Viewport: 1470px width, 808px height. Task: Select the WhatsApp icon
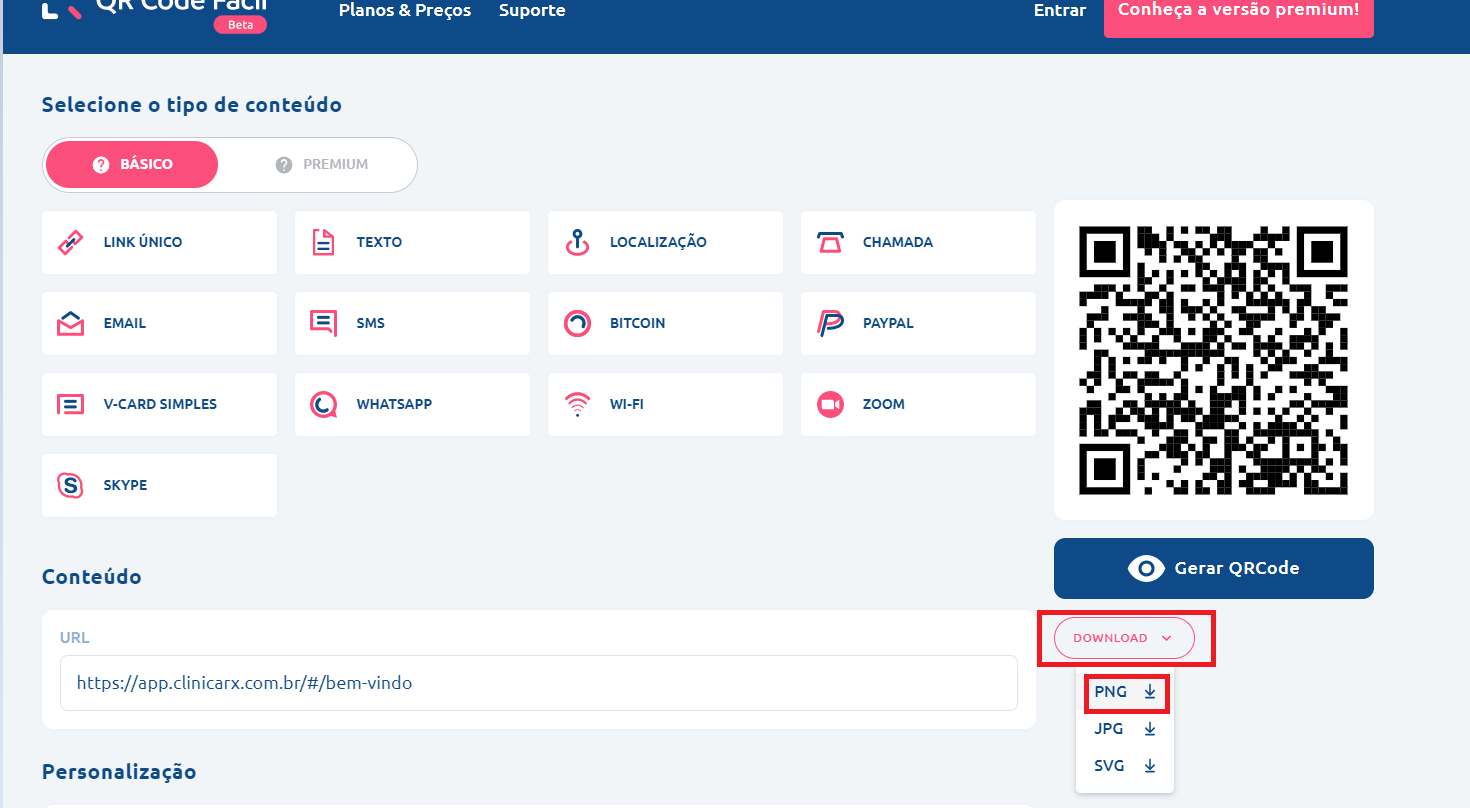pyautogui.click(x=323, y=404)
